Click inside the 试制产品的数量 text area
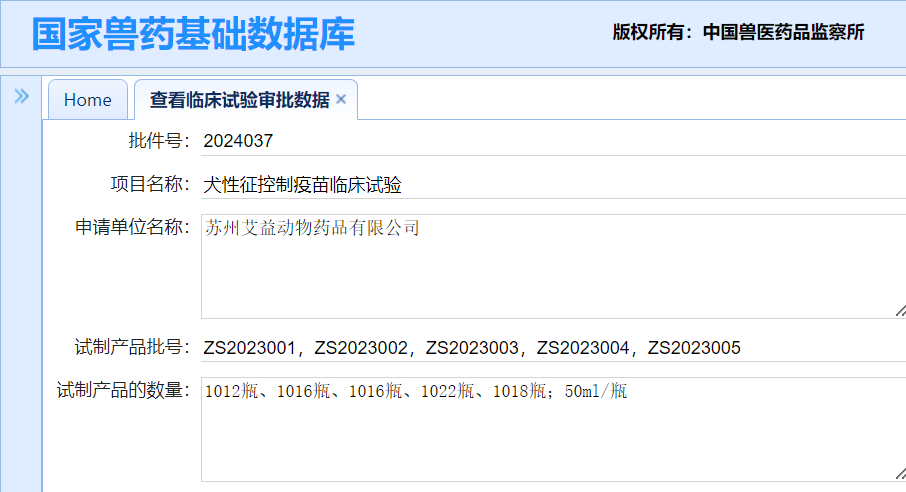This screenshot has width=906, height=492. point(554,430)
